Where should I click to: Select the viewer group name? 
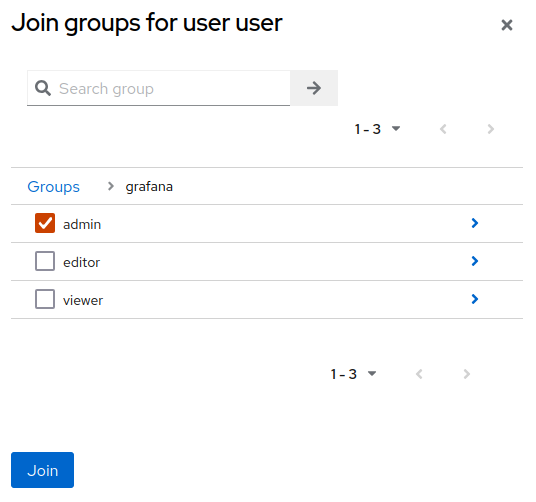83,300
